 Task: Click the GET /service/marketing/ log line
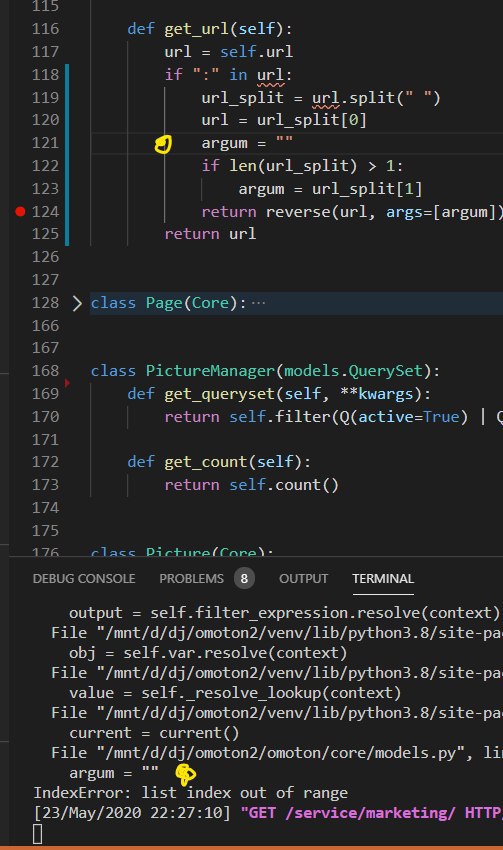(x=268, y=813)
